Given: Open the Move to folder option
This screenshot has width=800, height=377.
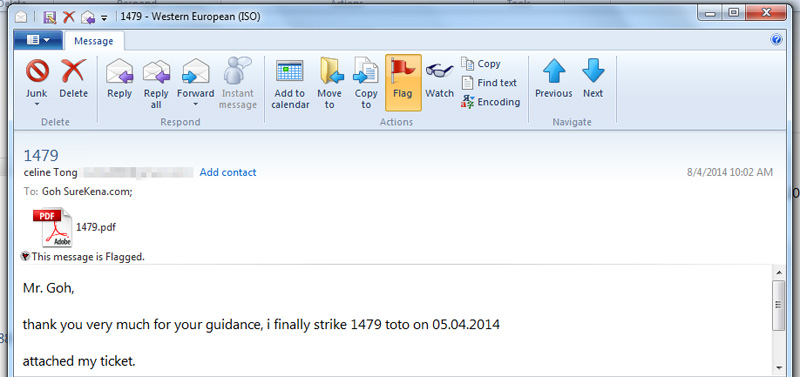Looking at the screenshot, I should pyautogui.click(x=330, y=84).
